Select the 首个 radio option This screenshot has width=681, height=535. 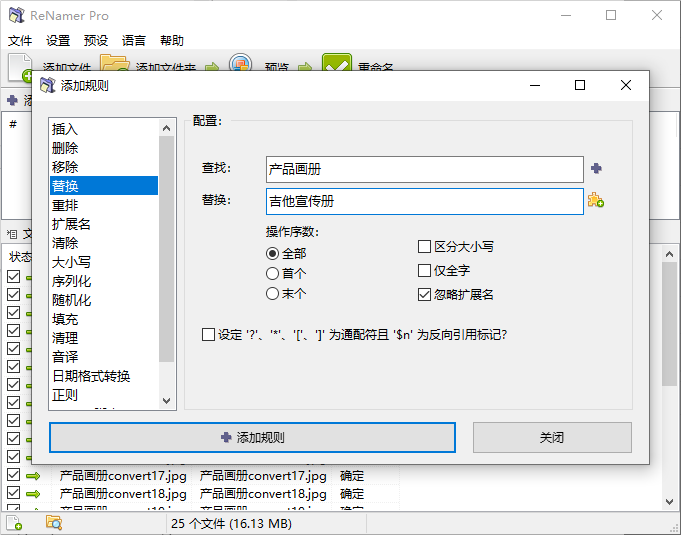[272, 273]
